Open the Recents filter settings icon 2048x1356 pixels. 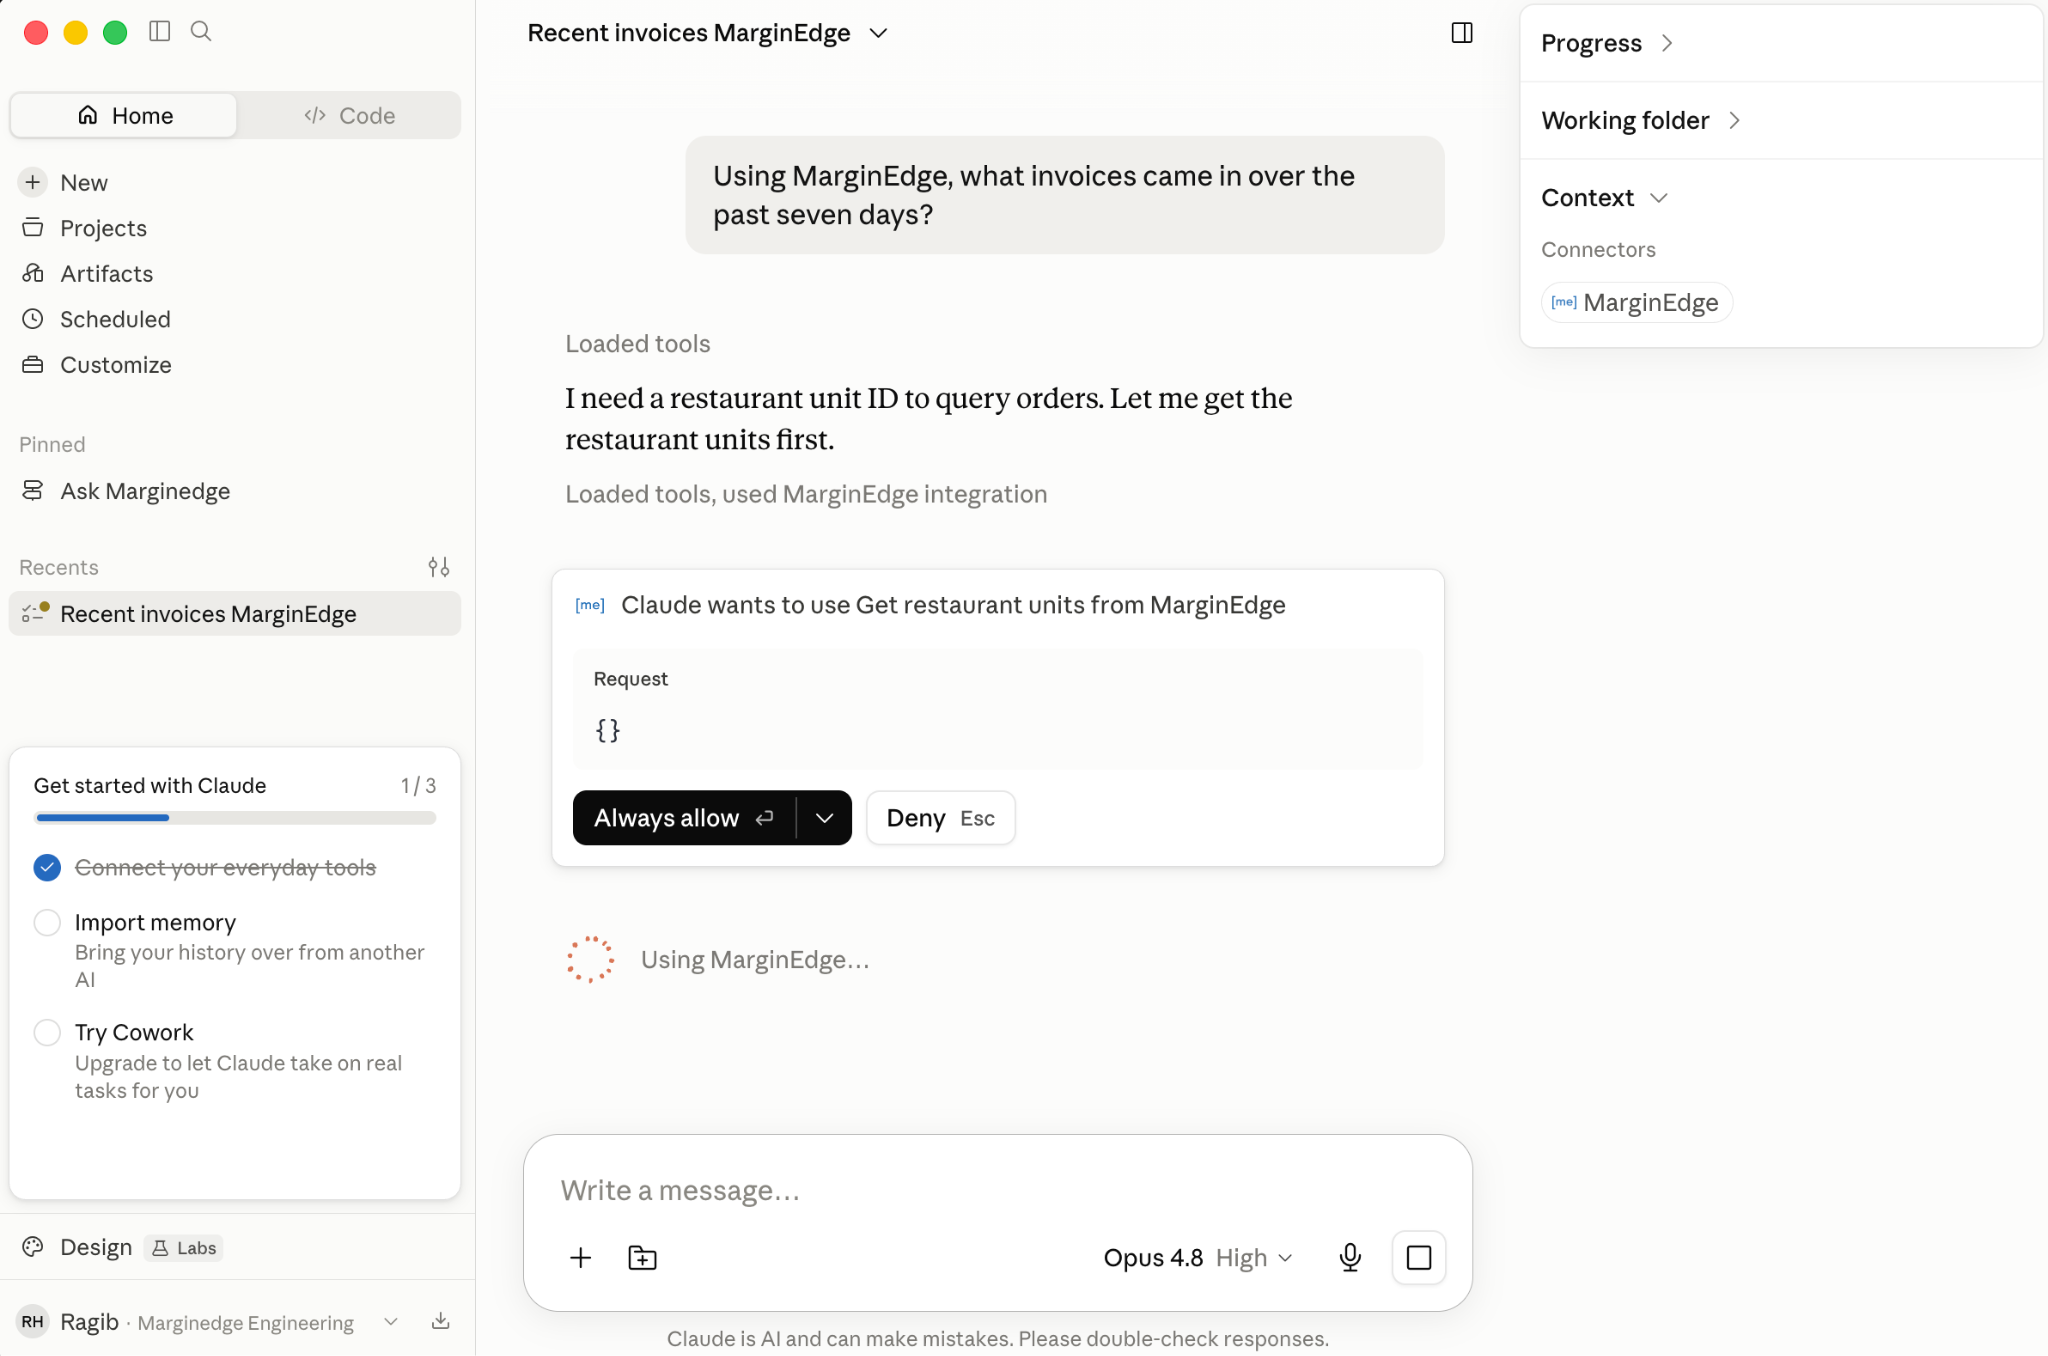point(439,567)
